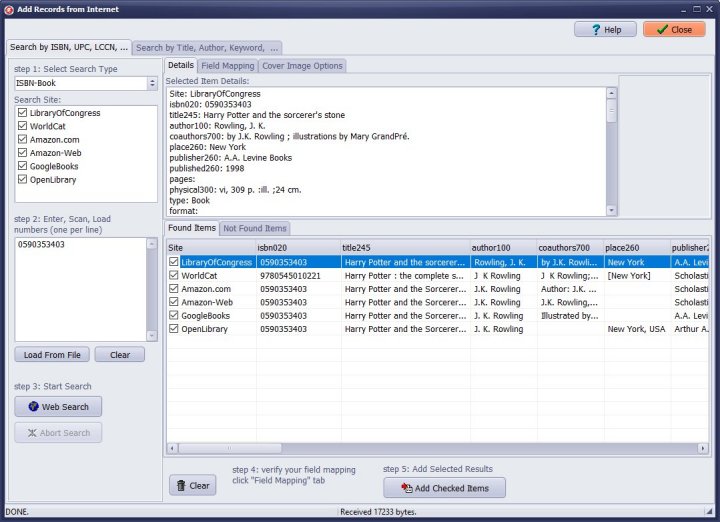This screenshot has width=720, height=522.
Task: Click the question mark Help icon
Action: click(x=596, y=29)
